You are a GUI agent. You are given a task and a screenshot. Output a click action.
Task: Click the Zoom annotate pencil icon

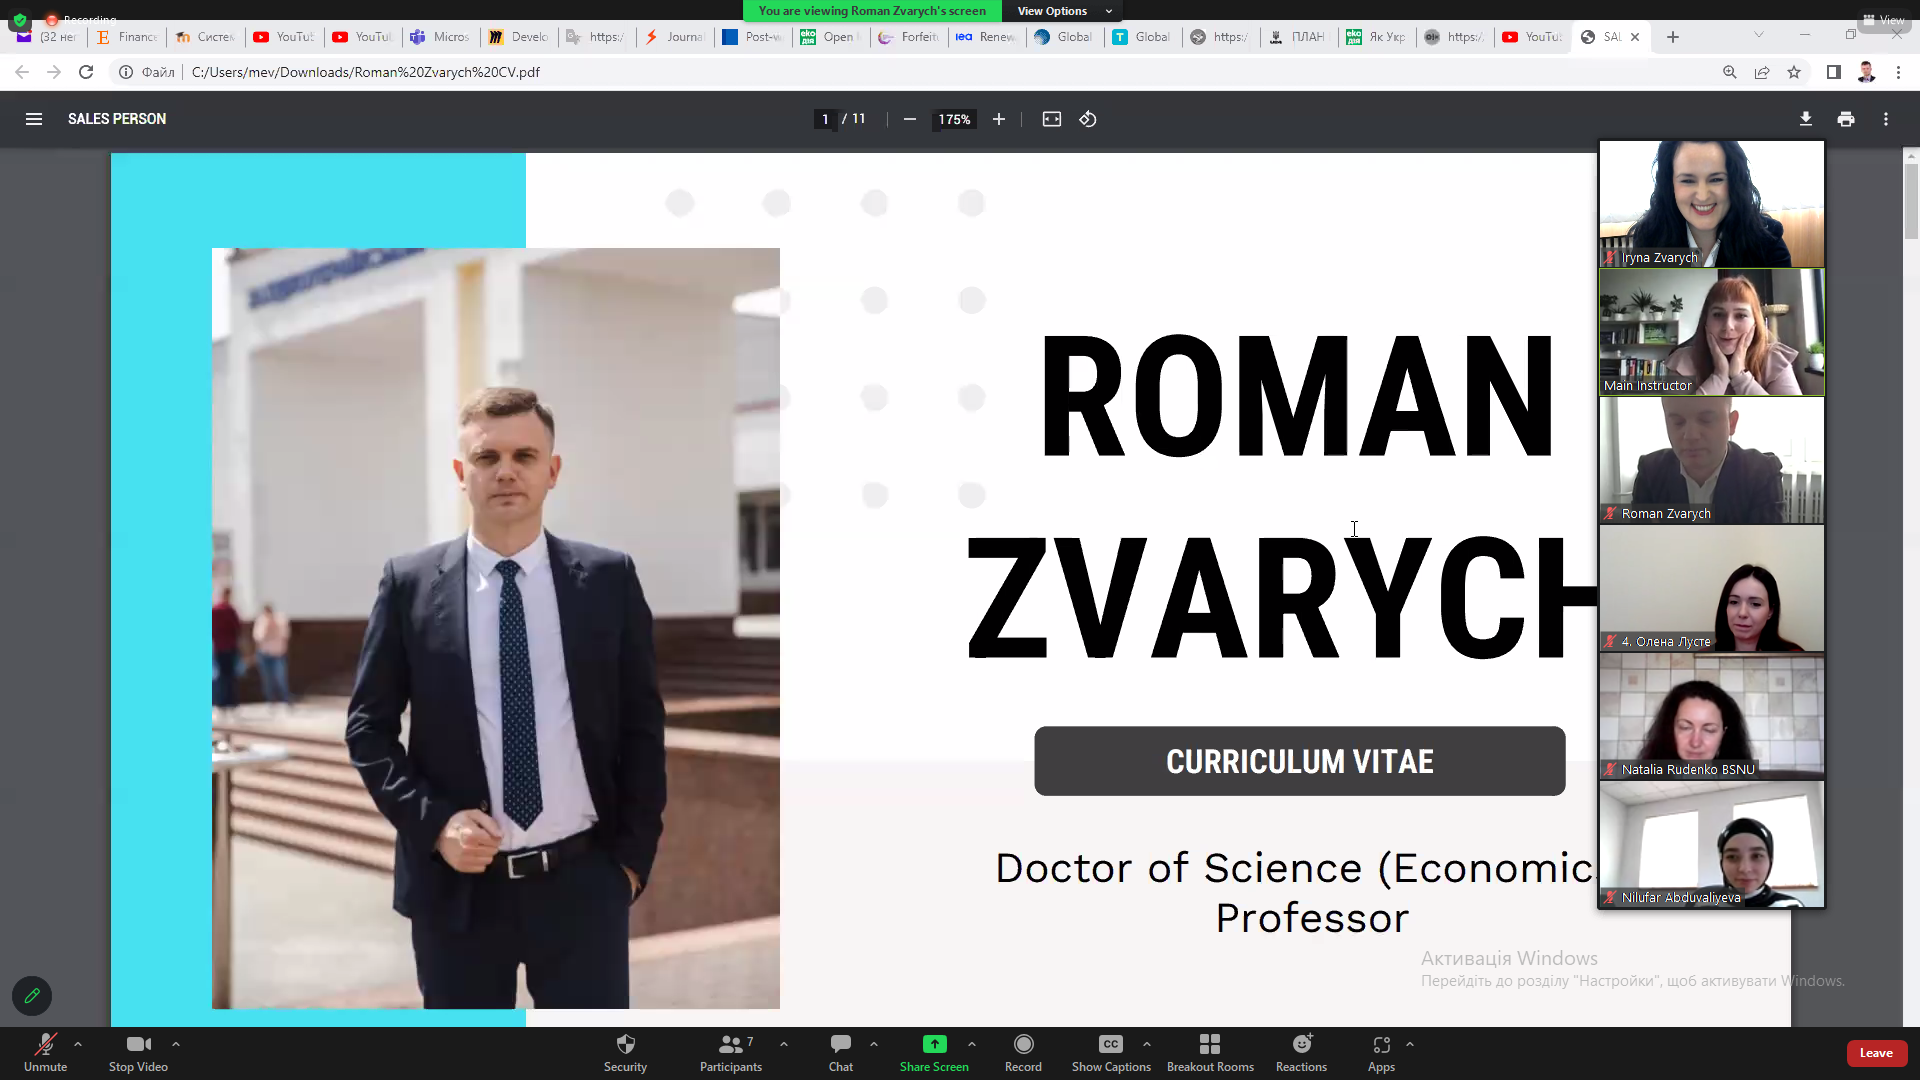(x=32, y=996)
